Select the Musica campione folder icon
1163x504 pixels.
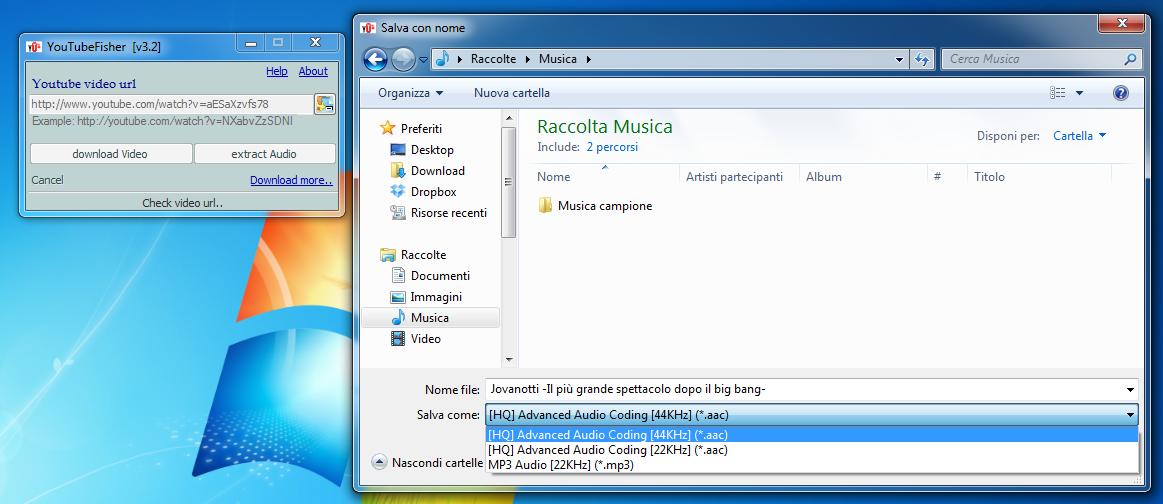click(545, 205)
